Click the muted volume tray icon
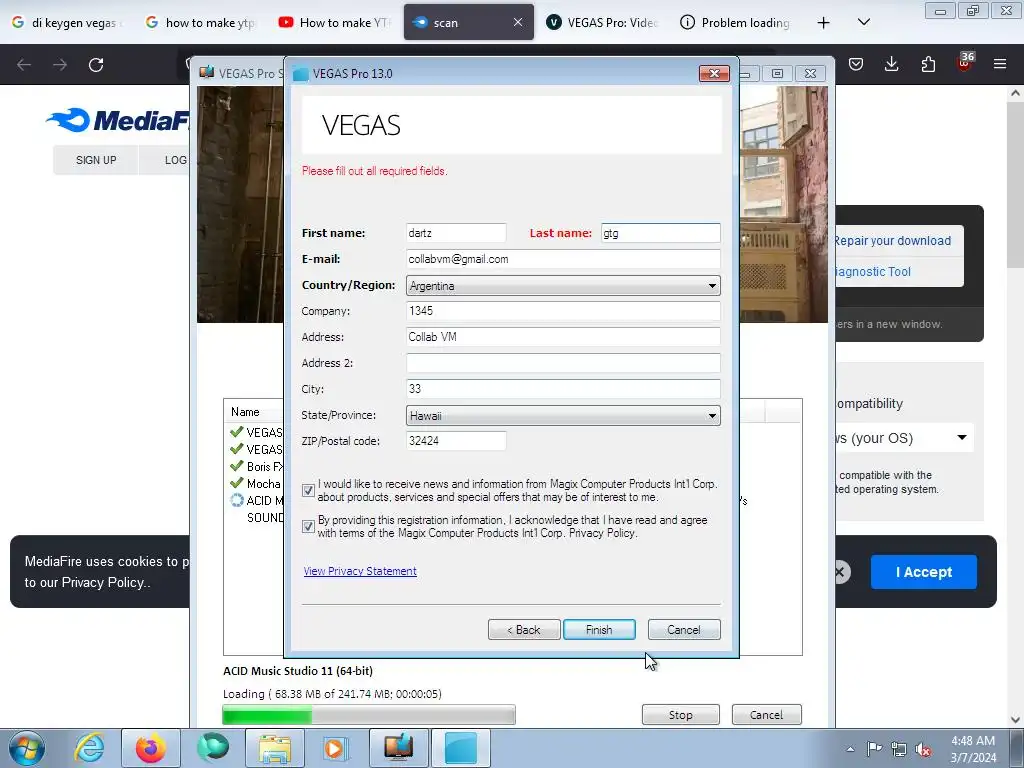1024x768 pixels. point(923,749)
